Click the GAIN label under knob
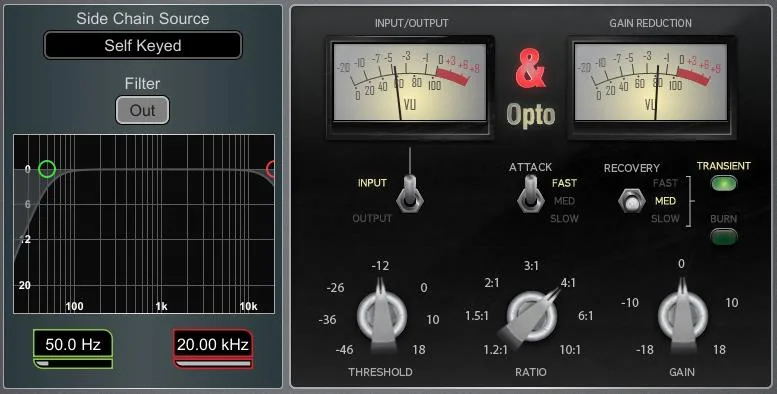 point(682,372)
